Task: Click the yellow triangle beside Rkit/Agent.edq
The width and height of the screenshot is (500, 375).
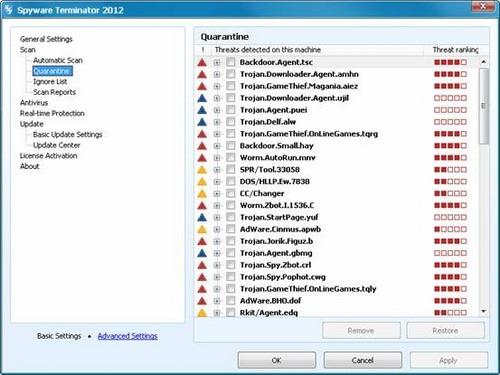Action: click(x=202, y=313)
